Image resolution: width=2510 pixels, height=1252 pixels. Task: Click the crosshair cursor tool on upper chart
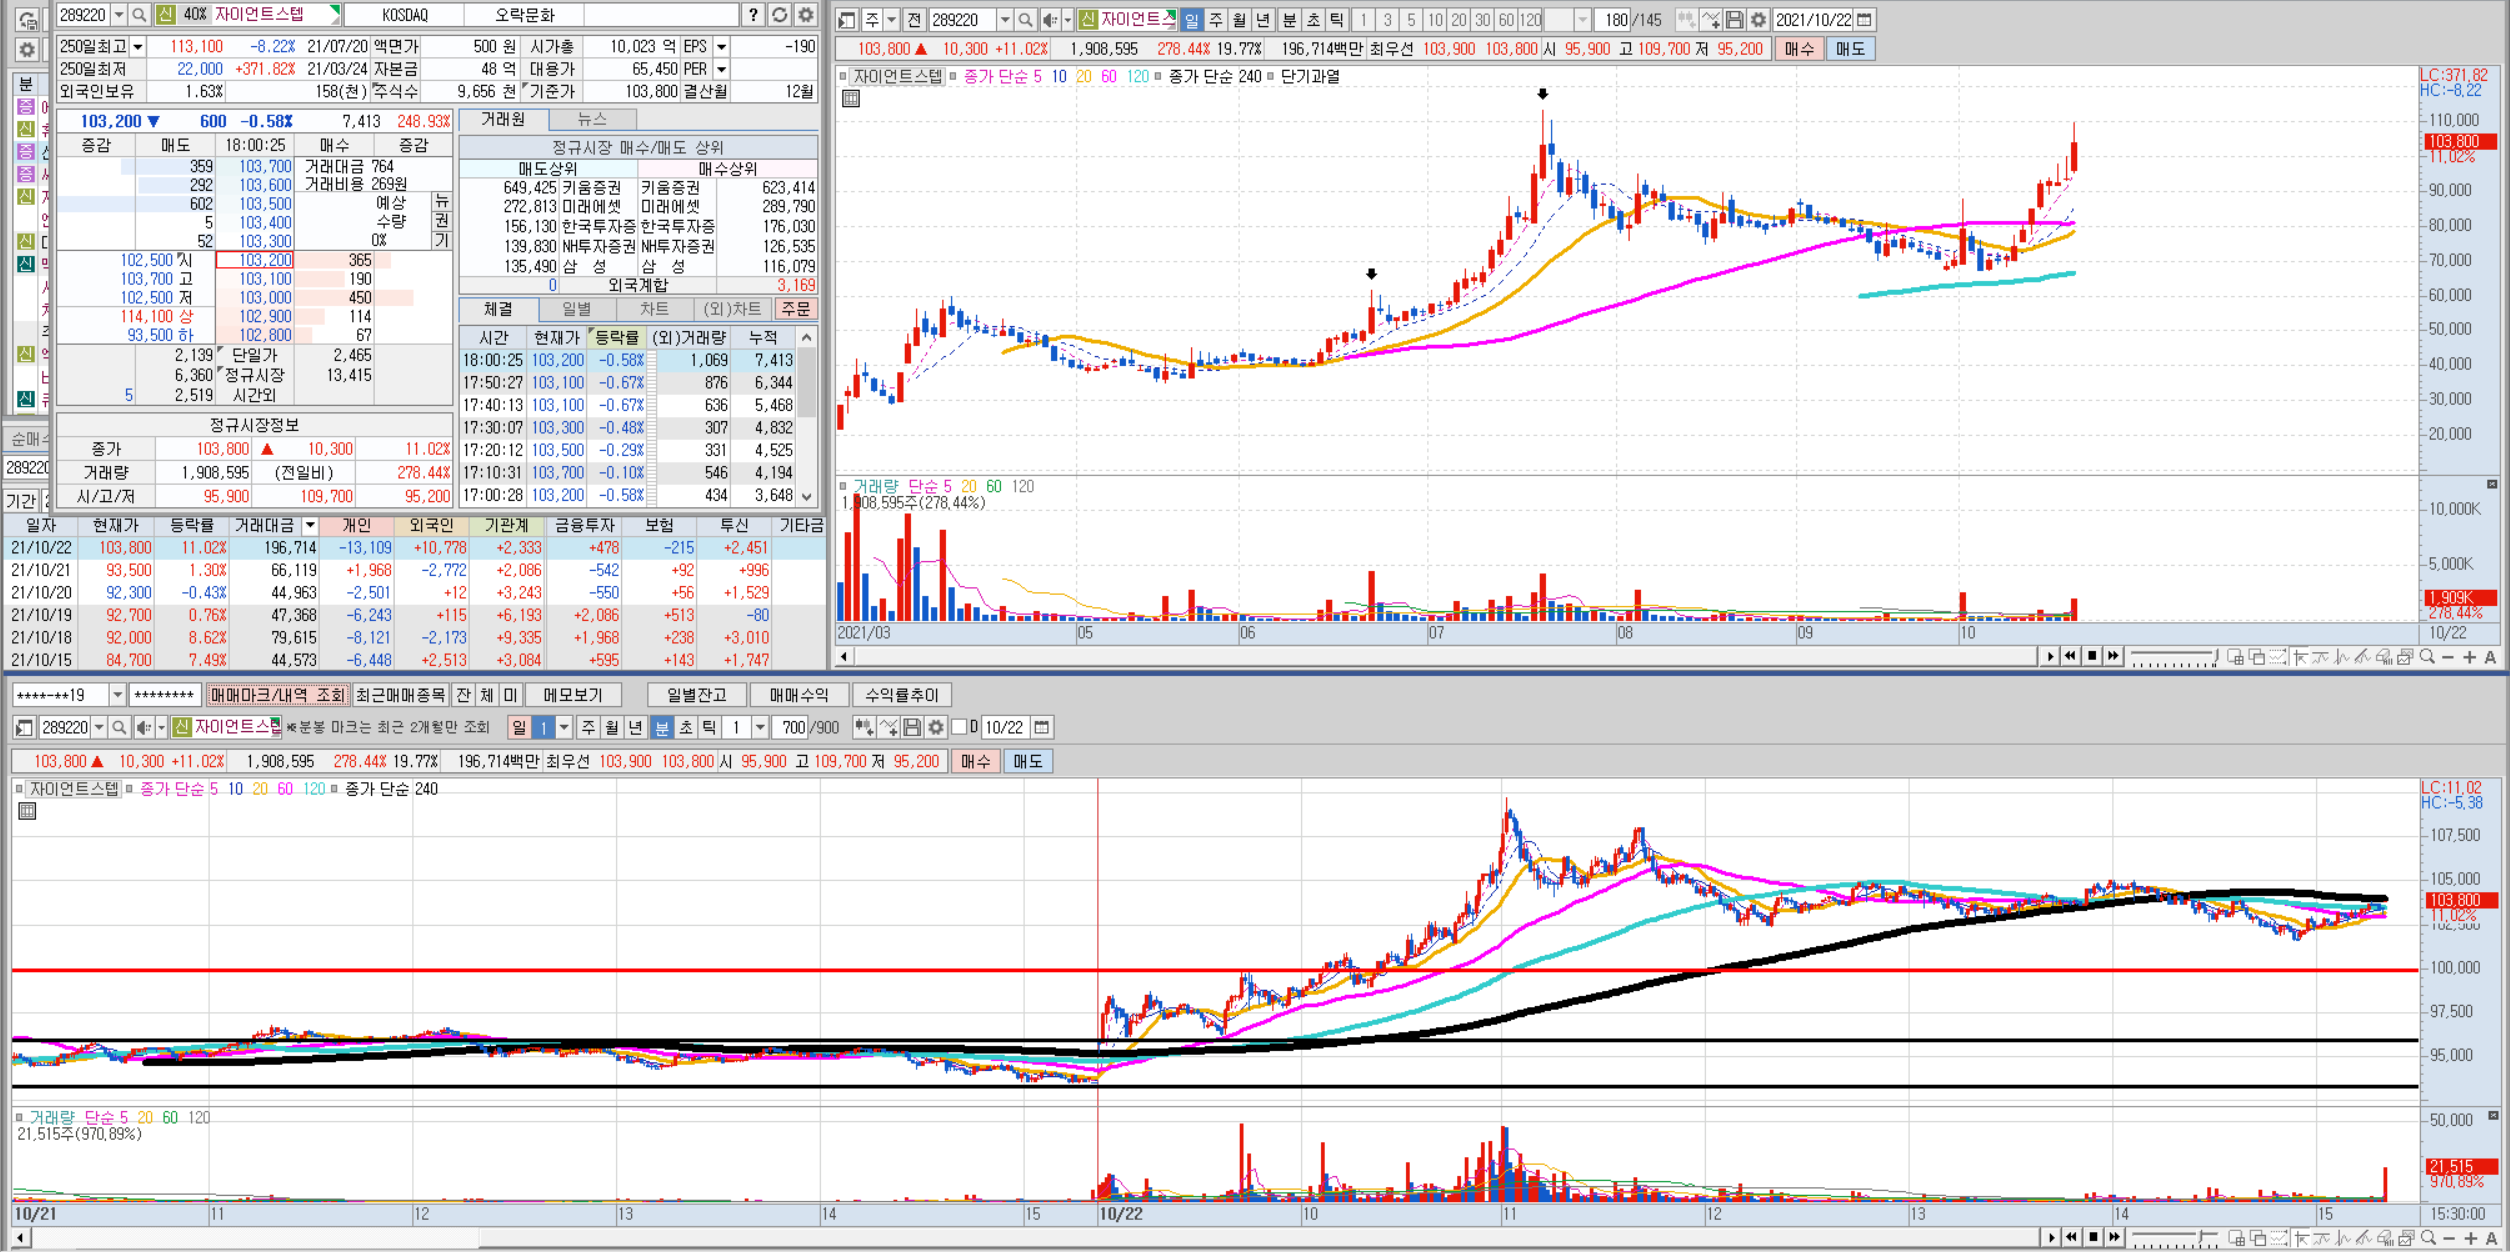point(2300,657)
